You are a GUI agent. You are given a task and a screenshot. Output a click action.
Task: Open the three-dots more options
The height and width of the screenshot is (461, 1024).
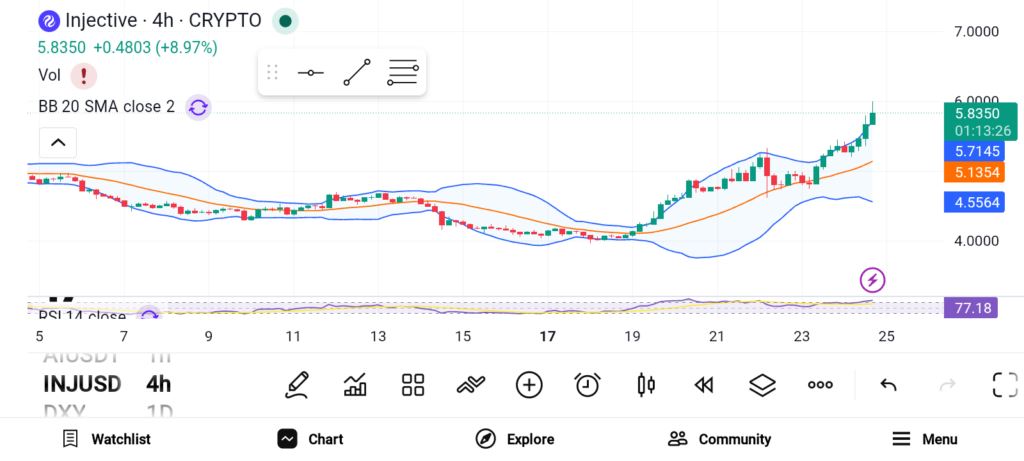tap(820, 385)
